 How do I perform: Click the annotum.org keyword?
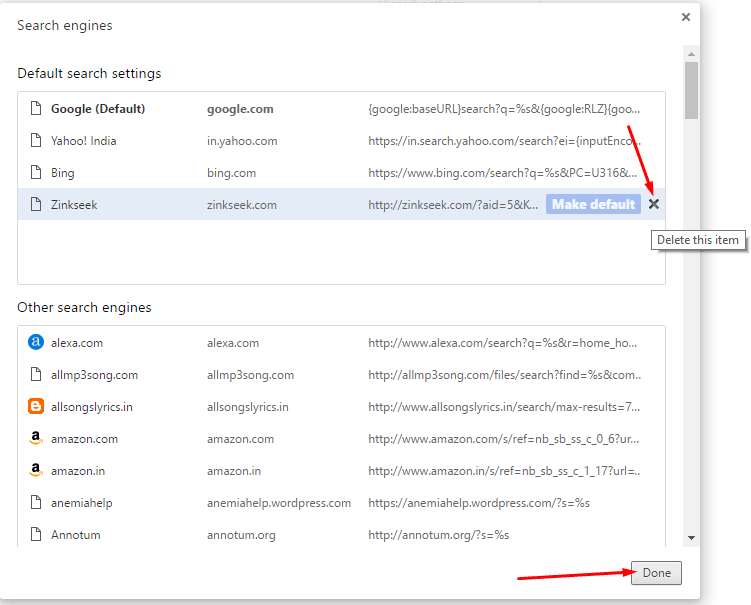[x=241, y=535]
